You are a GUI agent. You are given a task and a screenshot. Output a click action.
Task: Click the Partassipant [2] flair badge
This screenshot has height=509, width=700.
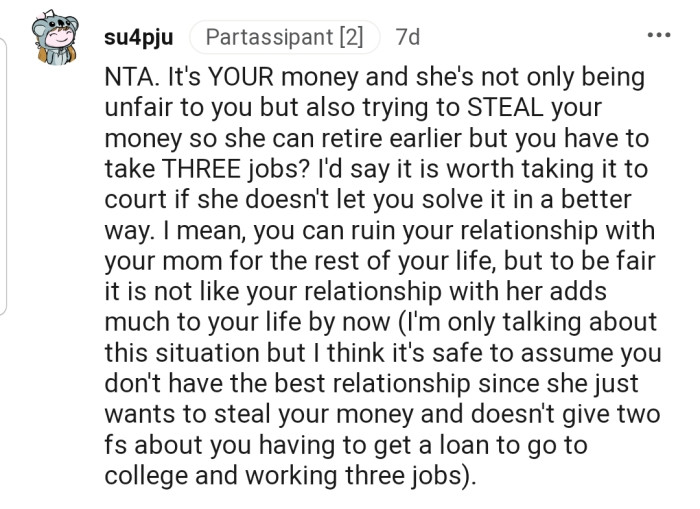click(284, 38)
